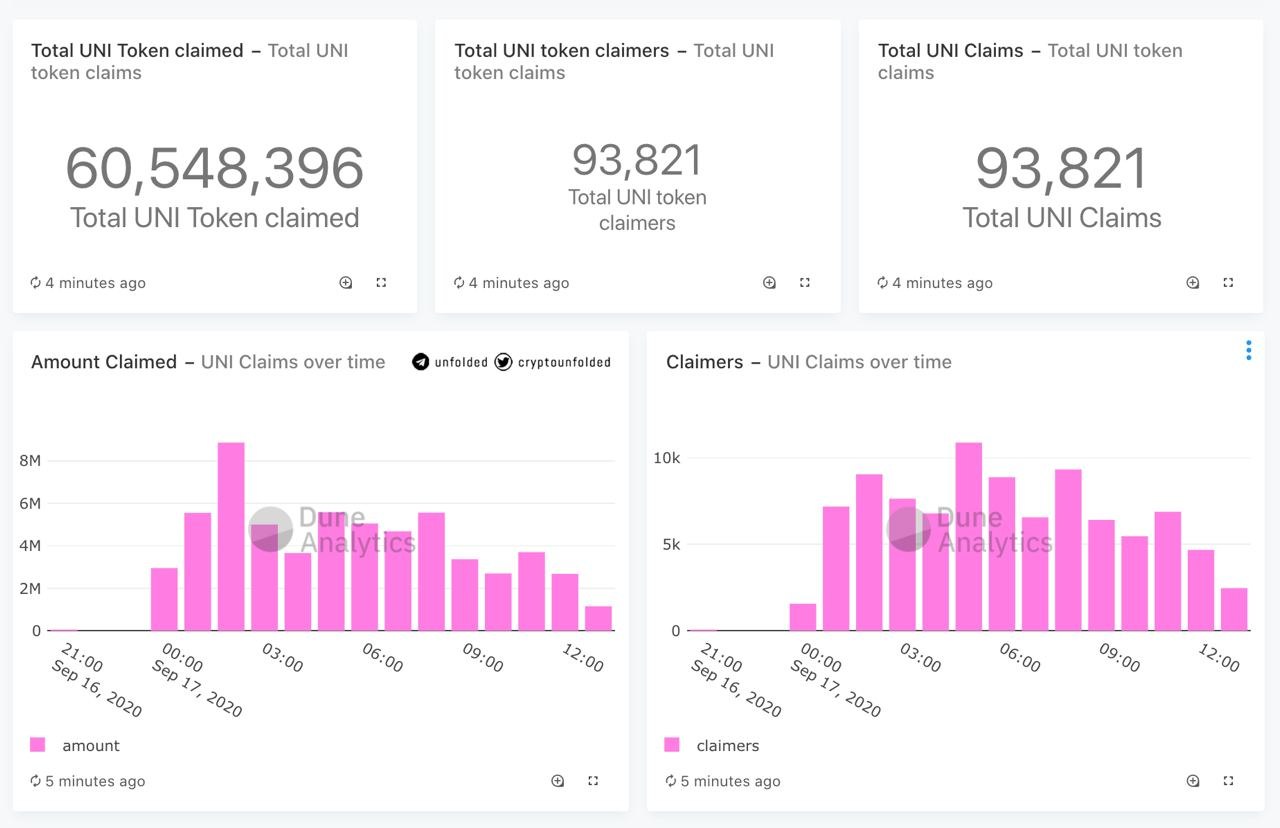This screenshot has height=828, width=1280.
Task: Click the 93,821 Total UNI token claimers value
Action: coord(637,160)
